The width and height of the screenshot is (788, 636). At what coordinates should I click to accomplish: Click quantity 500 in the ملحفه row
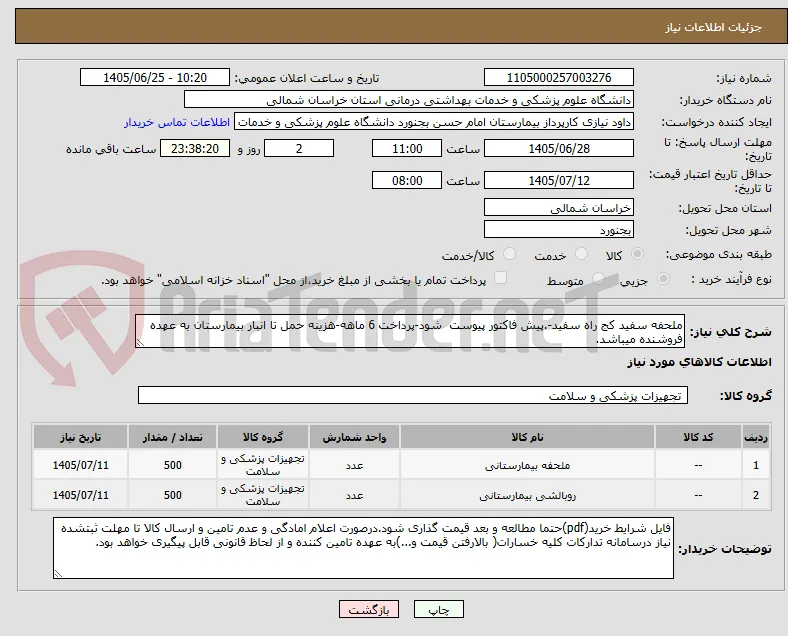pyautogui.click(x=172, y=465)
